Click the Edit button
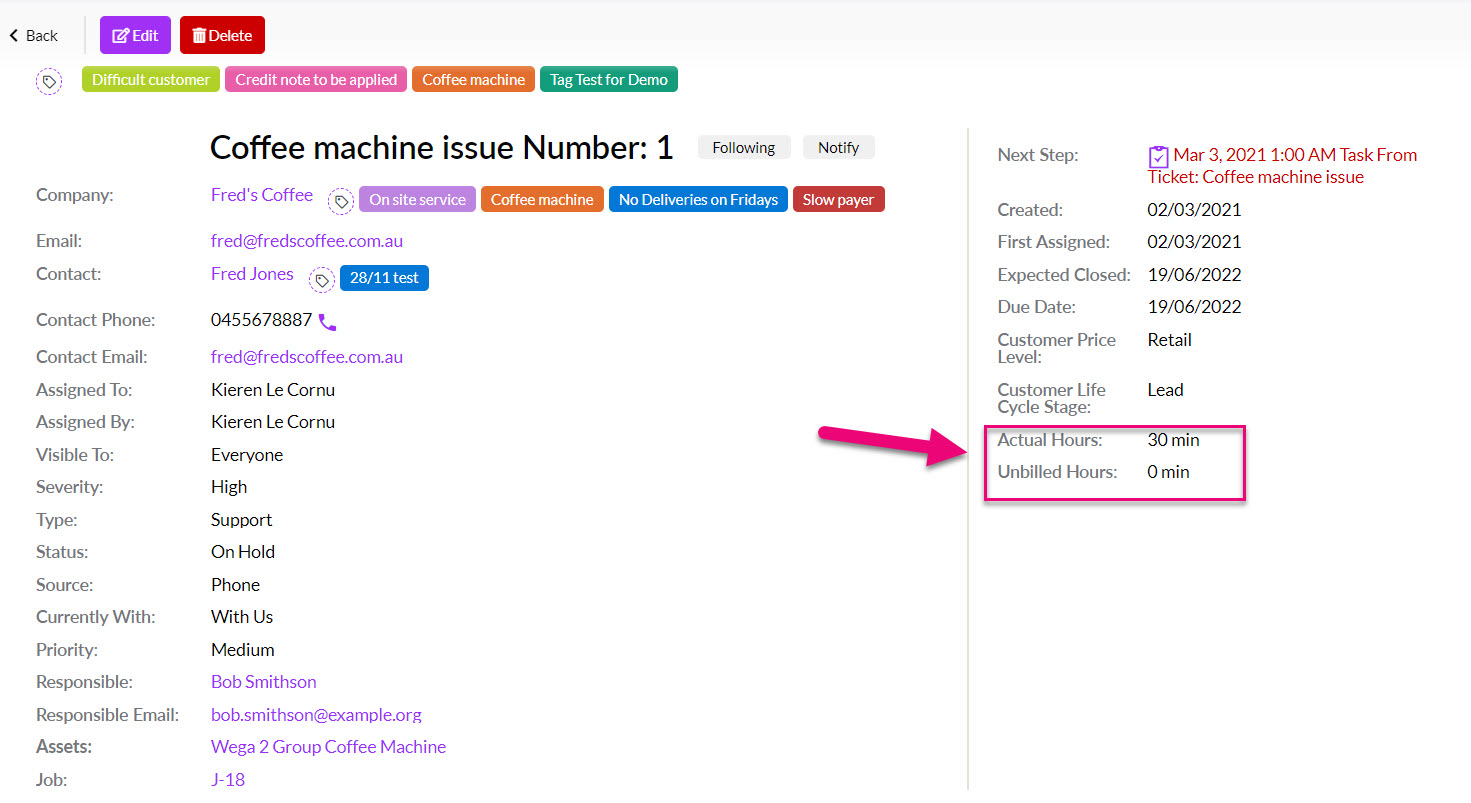This screenshot has width=1471, height=803. 135,35
